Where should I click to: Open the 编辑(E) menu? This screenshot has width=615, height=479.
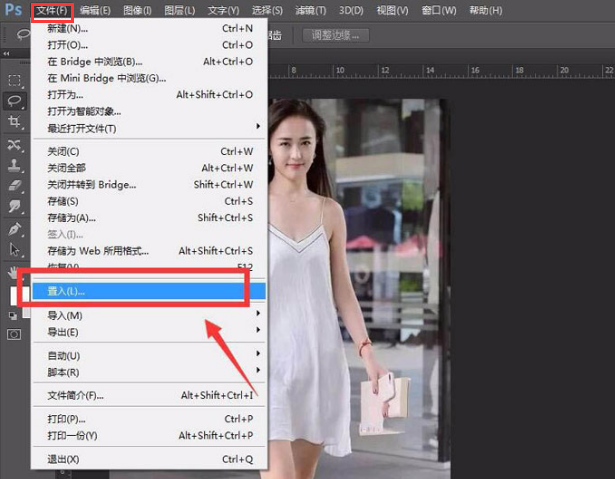(95, 10)
